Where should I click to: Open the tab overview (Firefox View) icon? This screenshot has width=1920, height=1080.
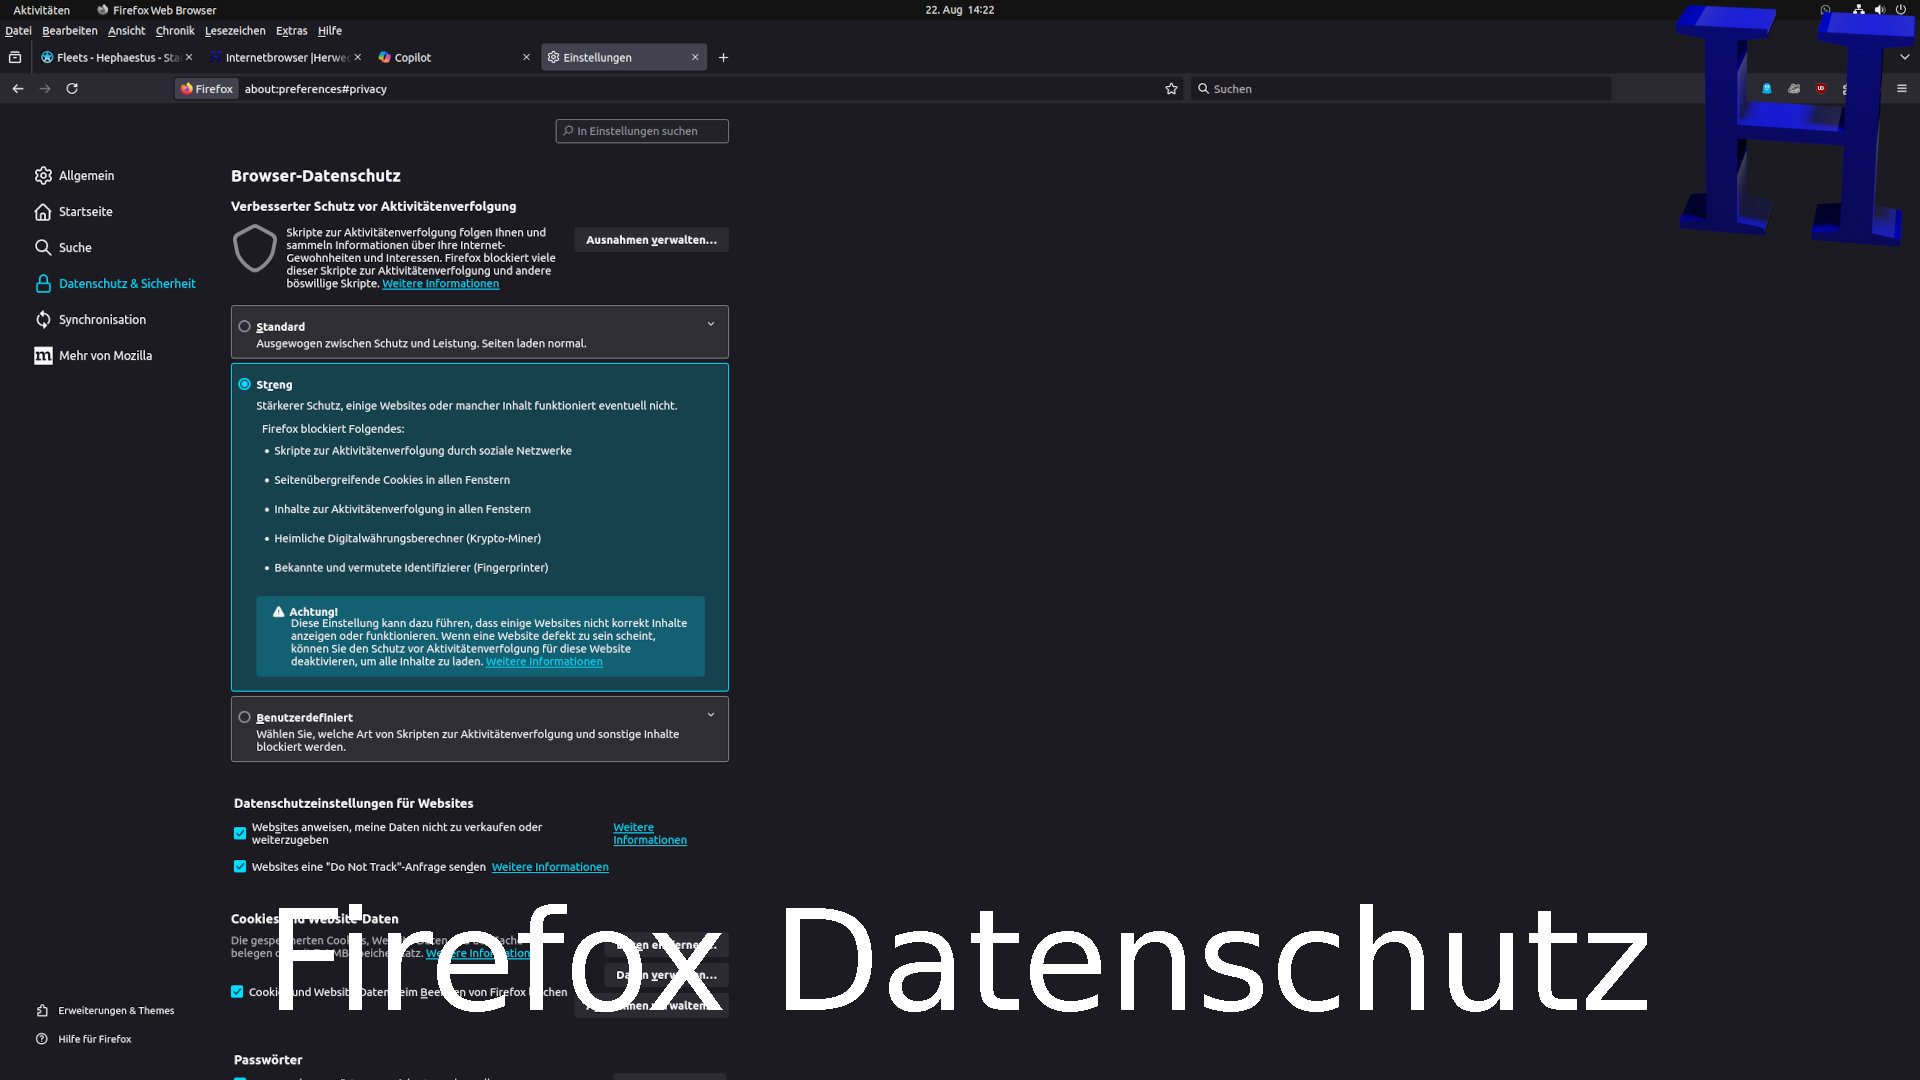(15, 57)
